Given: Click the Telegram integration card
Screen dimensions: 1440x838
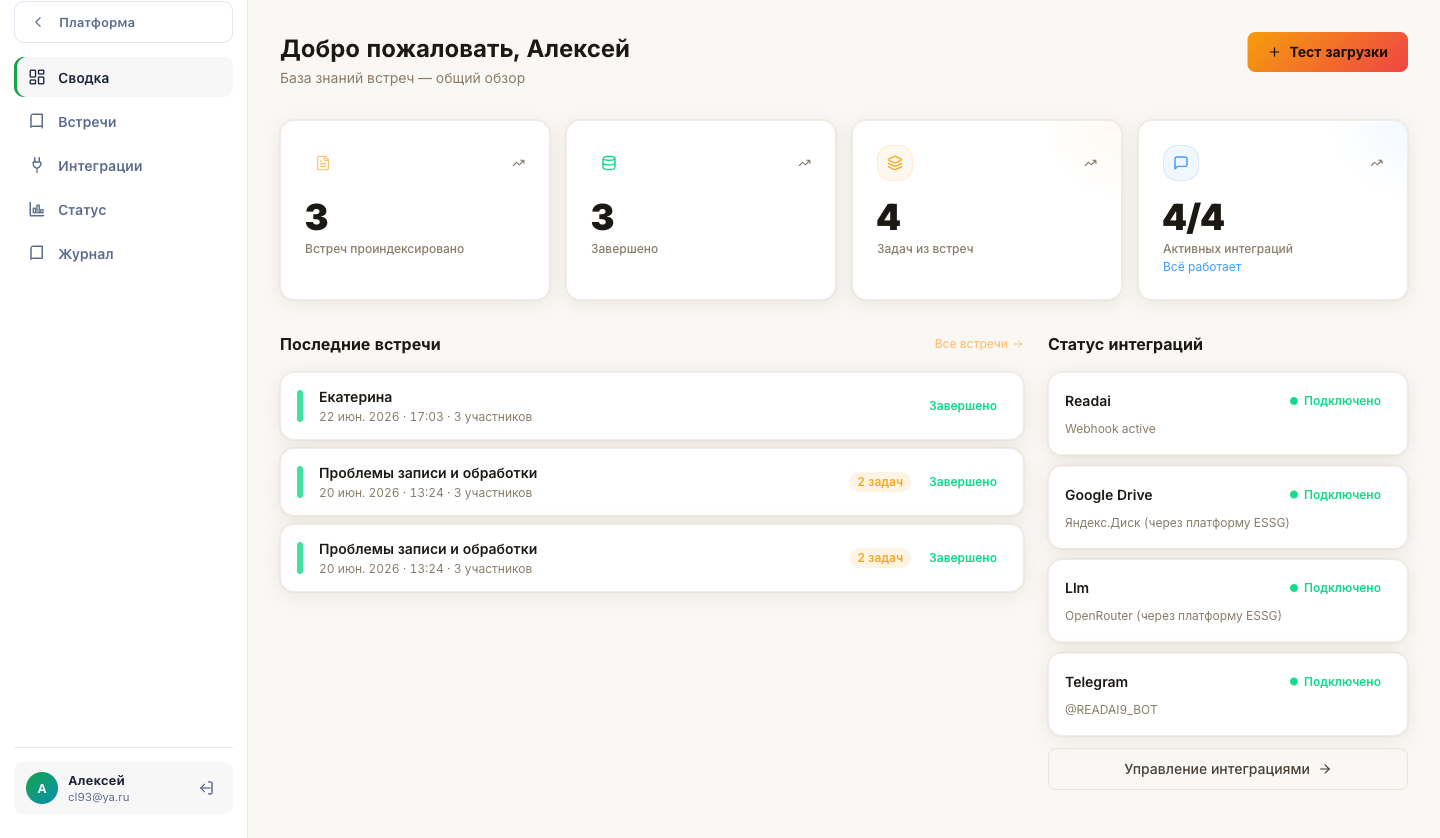Looking at the screenshot, I should click(1228, 695).
